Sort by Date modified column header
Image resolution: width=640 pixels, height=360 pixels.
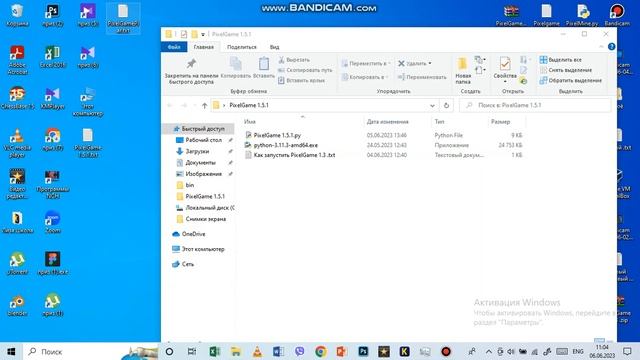tap(387, 122)
